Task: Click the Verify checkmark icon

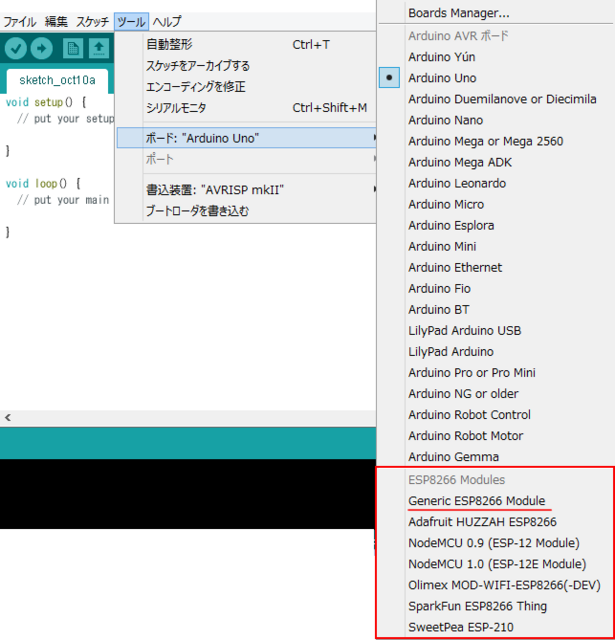Action: [16, 49]
